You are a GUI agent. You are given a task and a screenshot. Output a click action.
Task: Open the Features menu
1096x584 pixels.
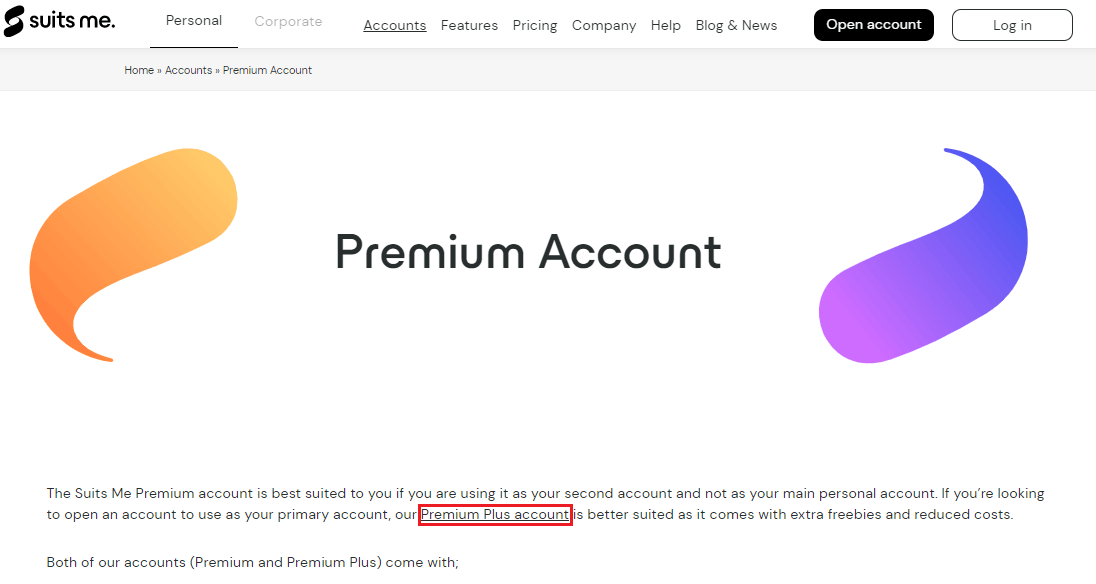click(x=469, y=25)
